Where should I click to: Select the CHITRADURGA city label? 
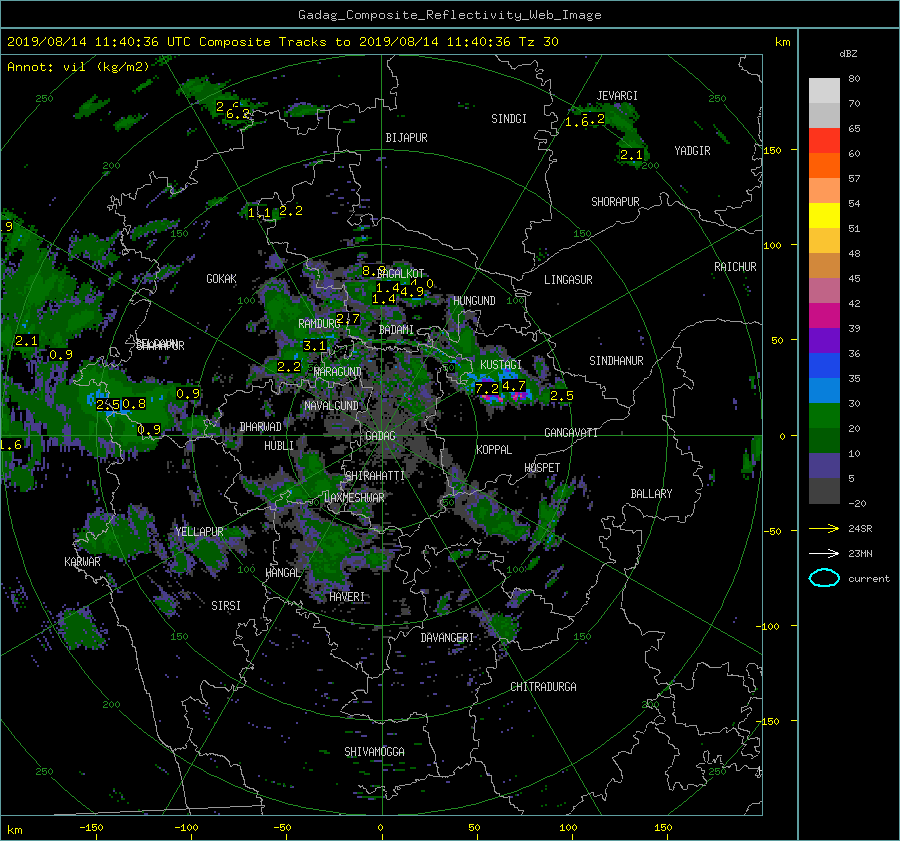(x=543, y=687)
